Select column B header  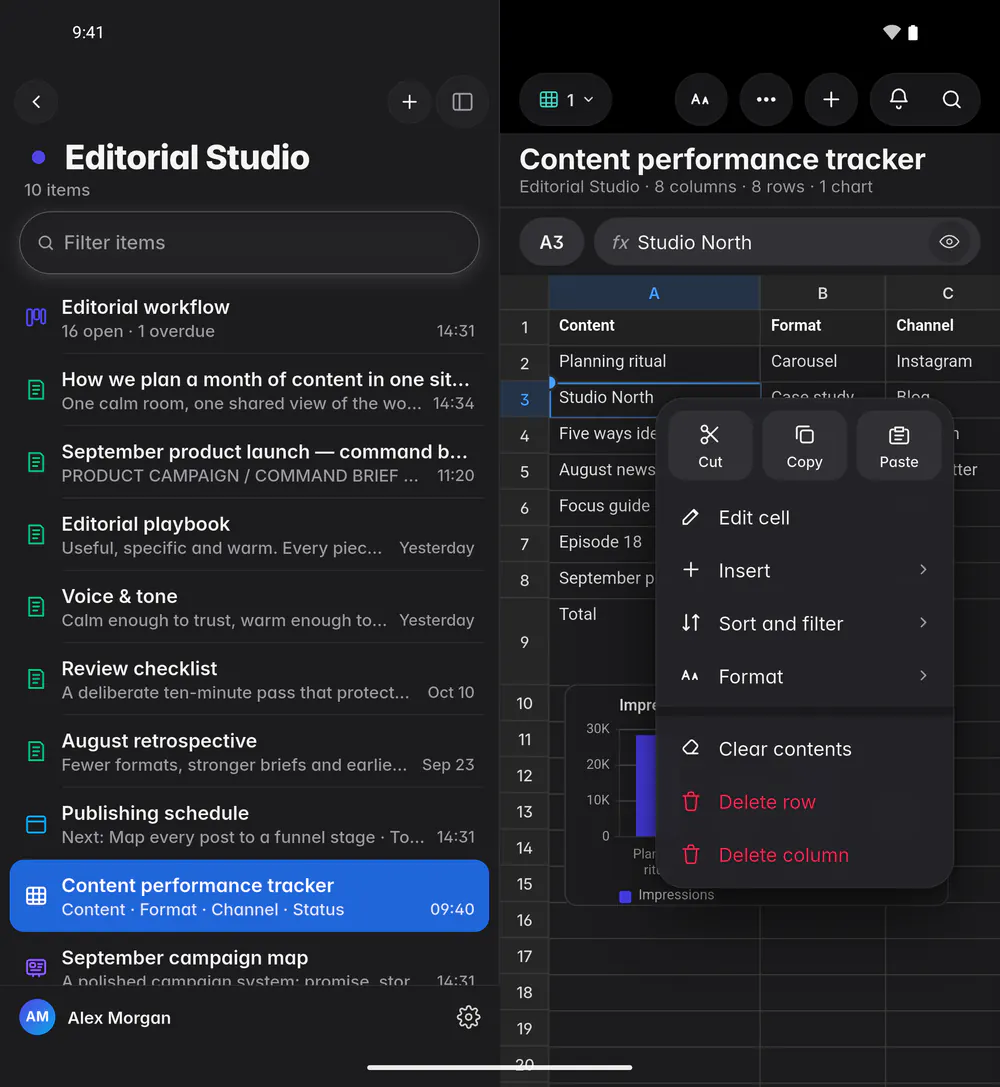(823, 293)
